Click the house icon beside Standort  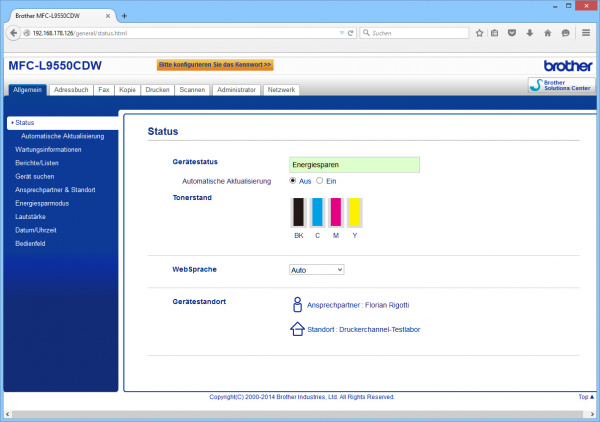[x=296, y=328]
